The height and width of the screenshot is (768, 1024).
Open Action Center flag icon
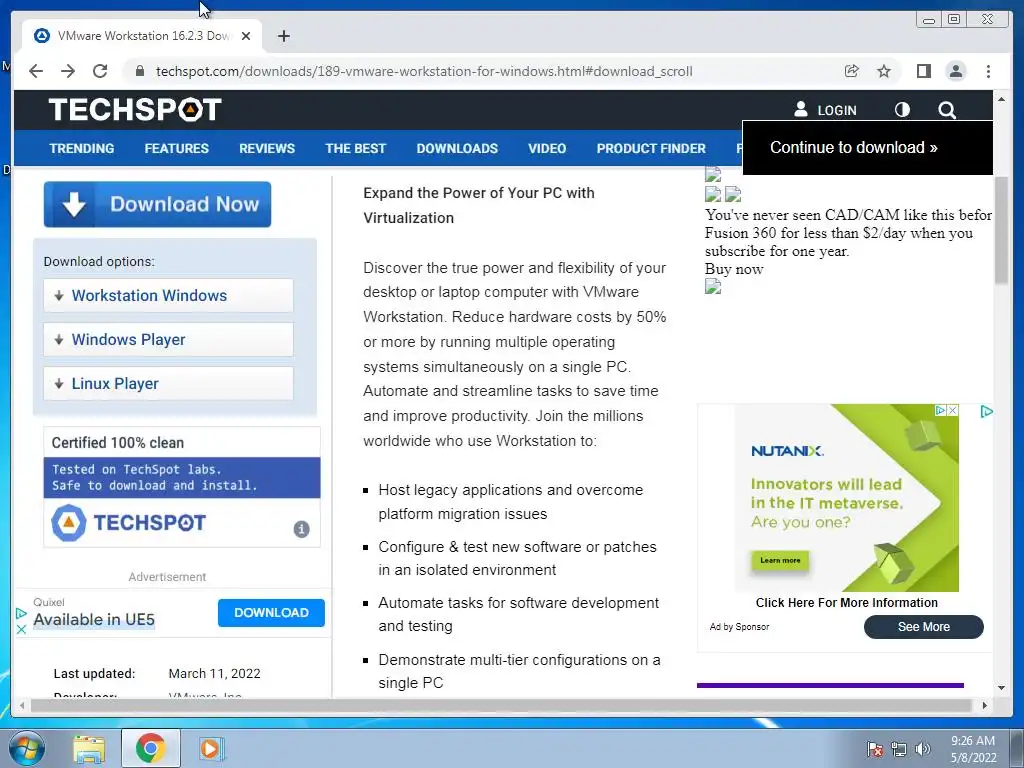click(x=874, y=749)
